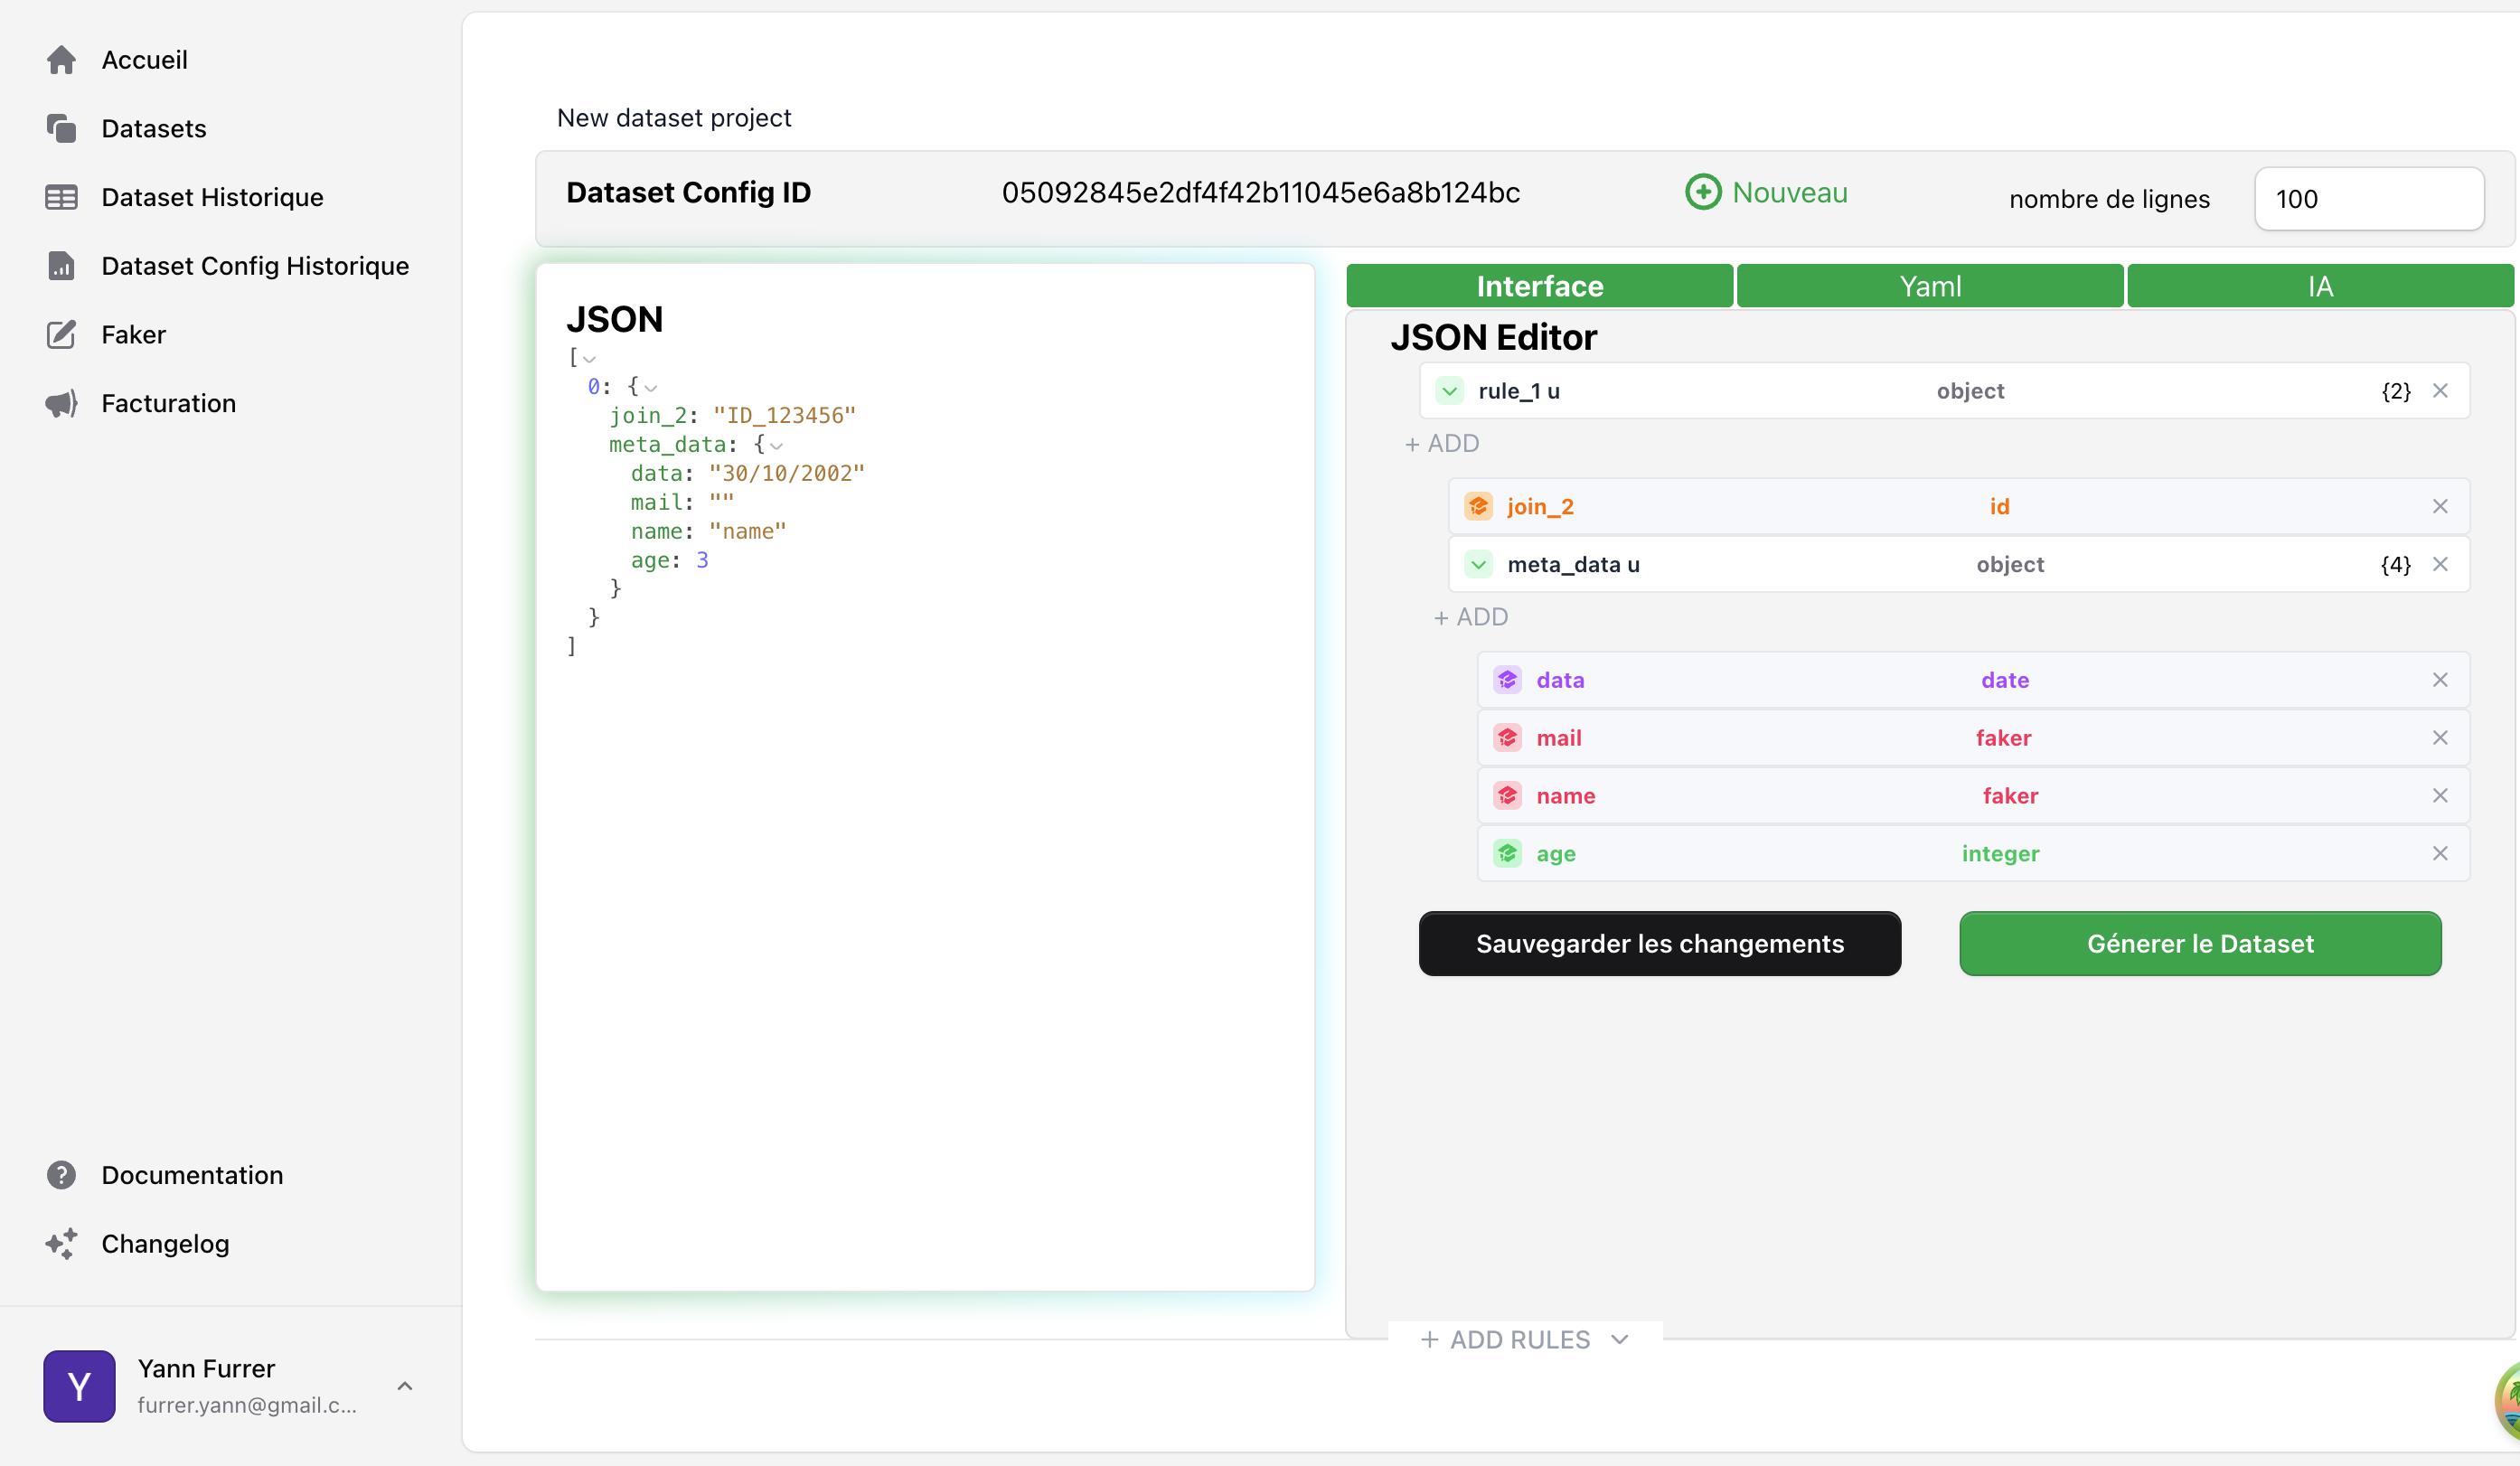
Task: Click the Faker edit icon
Action: tap(61, 335)
